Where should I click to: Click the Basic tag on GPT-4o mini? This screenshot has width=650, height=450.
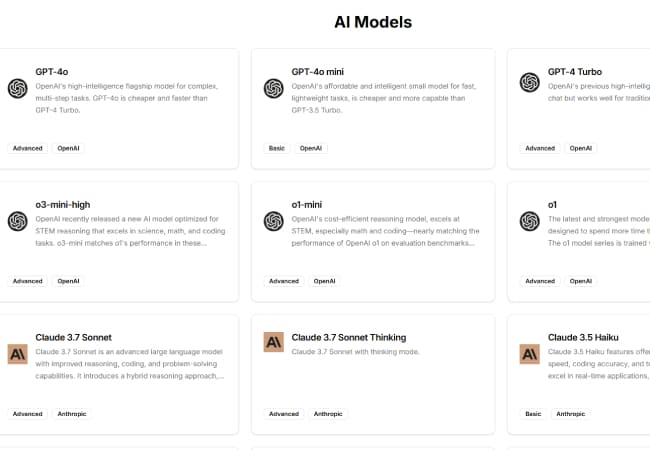coord(277,148)
